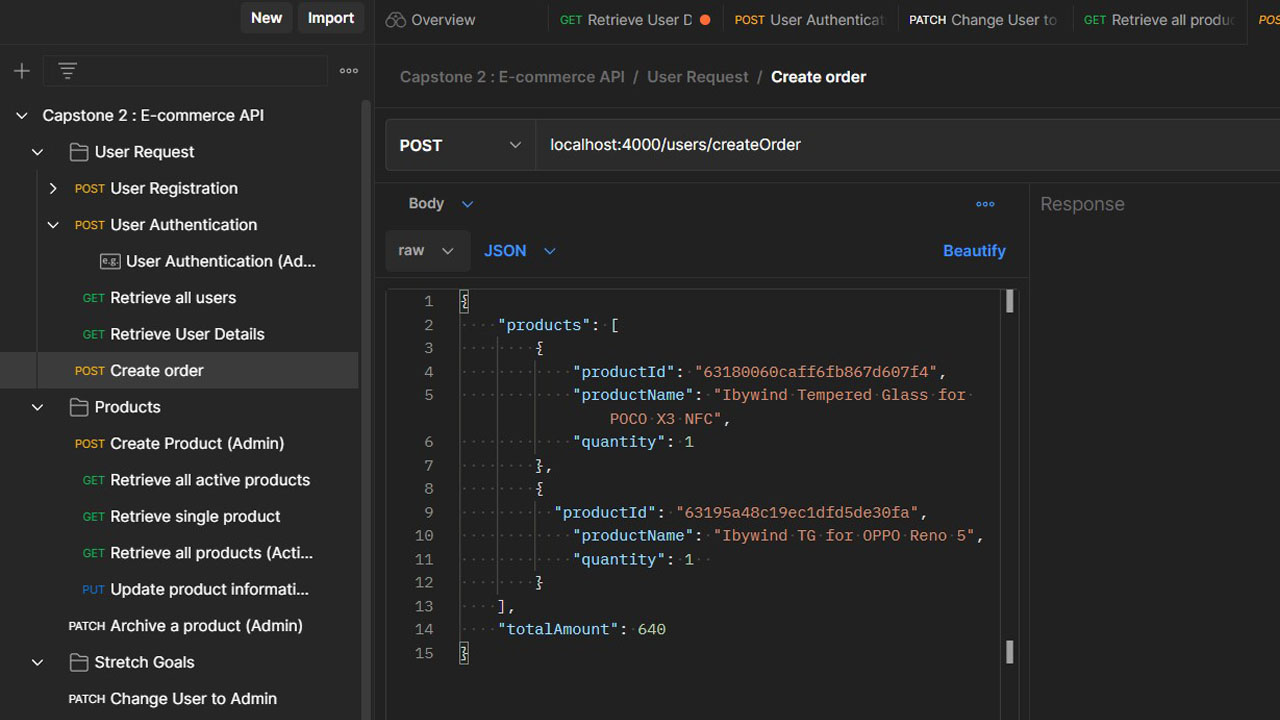Click Capstone 2 : E-commerce API breadcrumb

pyautogui.click(x=512, y=77)
